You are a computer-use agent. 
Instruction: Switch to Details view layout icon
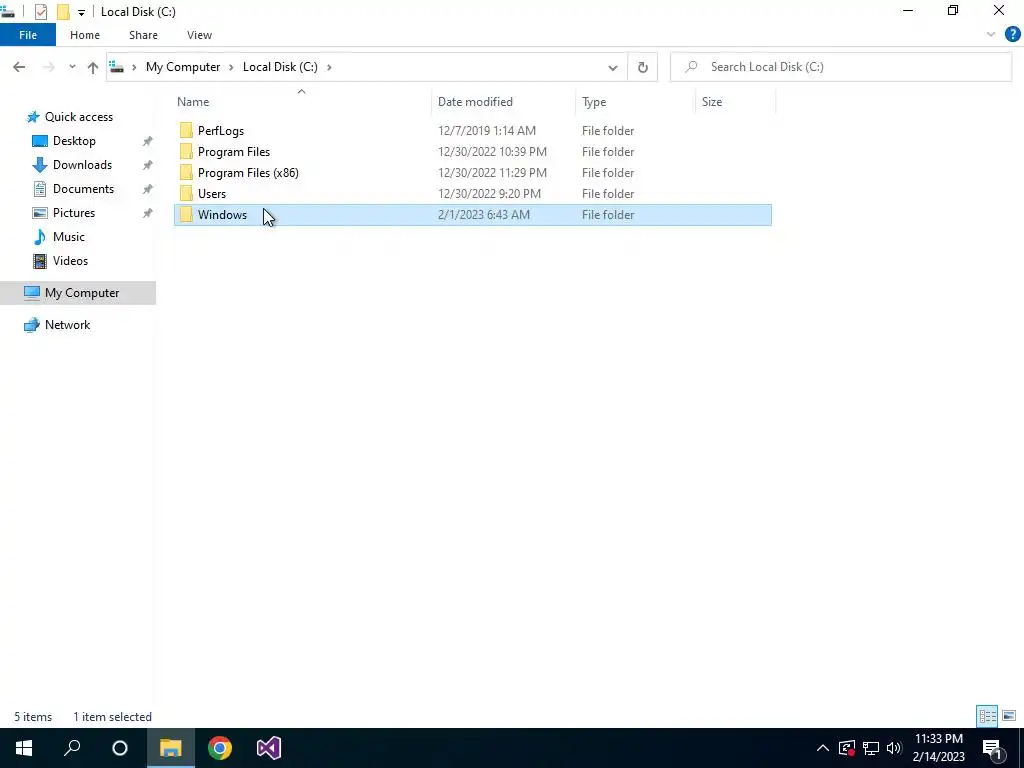pyautogui.click(x=987, y=716)
